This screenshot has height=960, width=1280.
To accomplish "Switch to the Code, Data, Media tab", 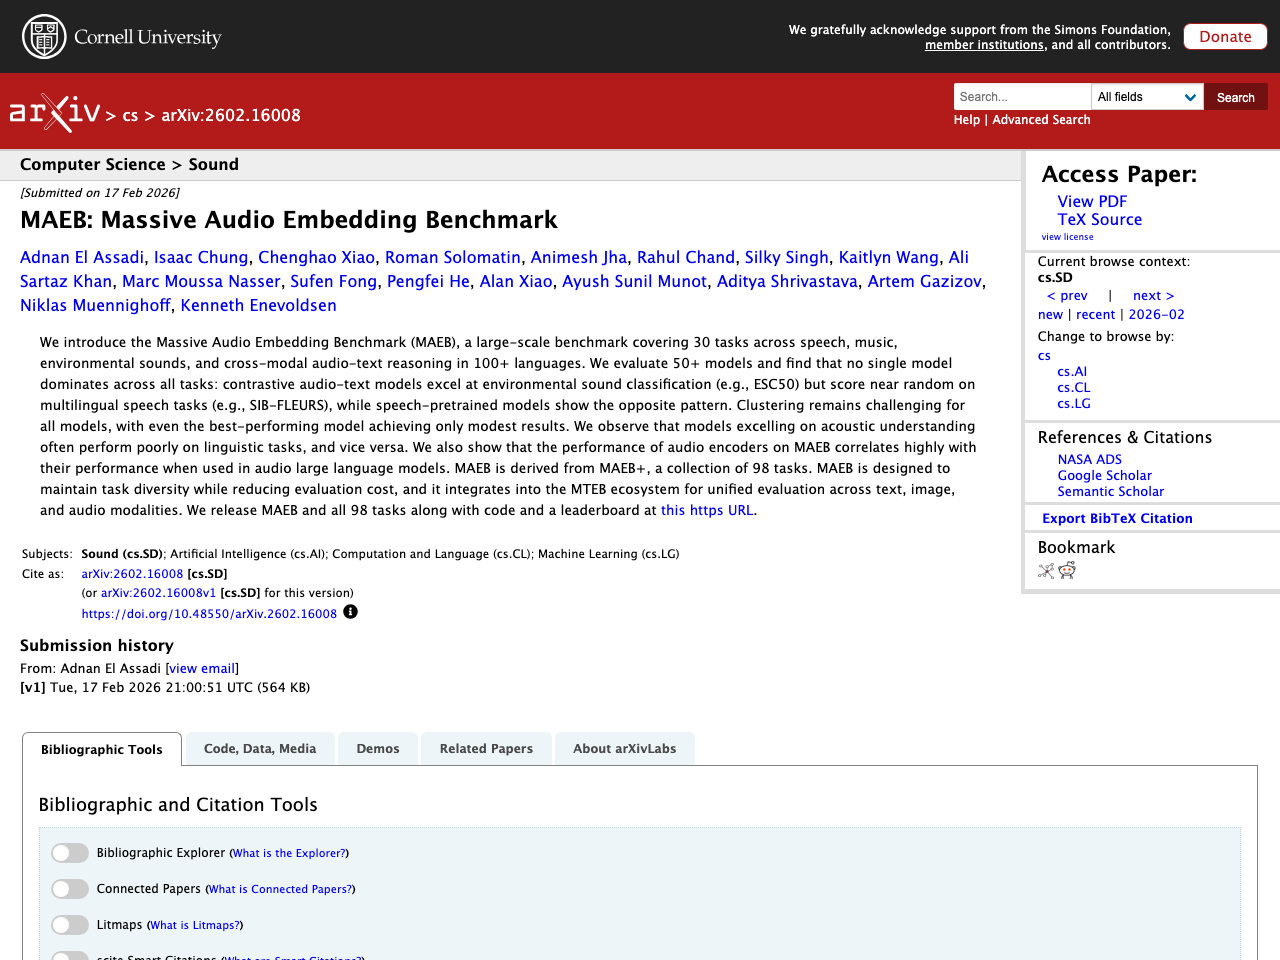I will [258, 748].
